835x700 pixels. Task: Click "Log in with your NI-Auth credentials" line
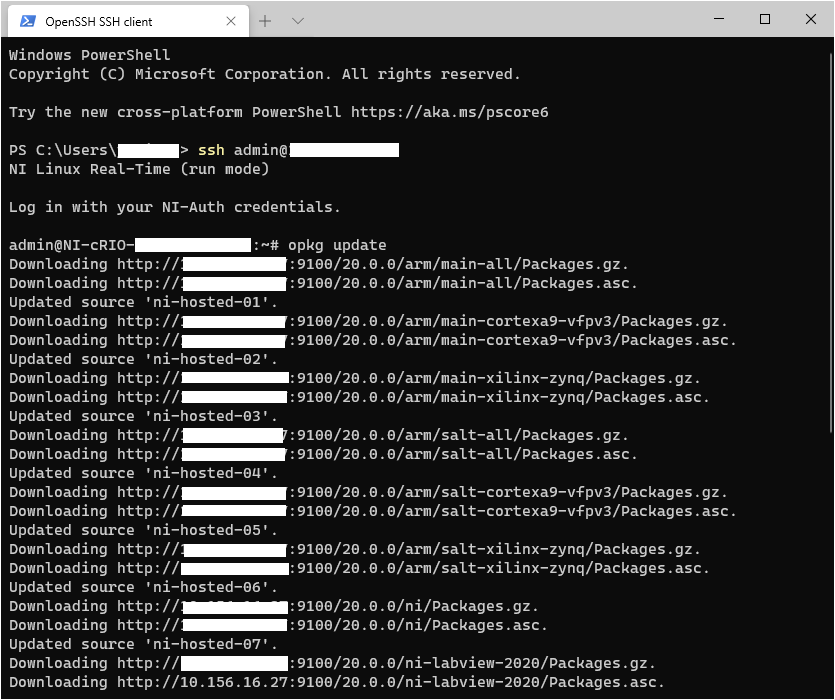click(x=174, y=207)
